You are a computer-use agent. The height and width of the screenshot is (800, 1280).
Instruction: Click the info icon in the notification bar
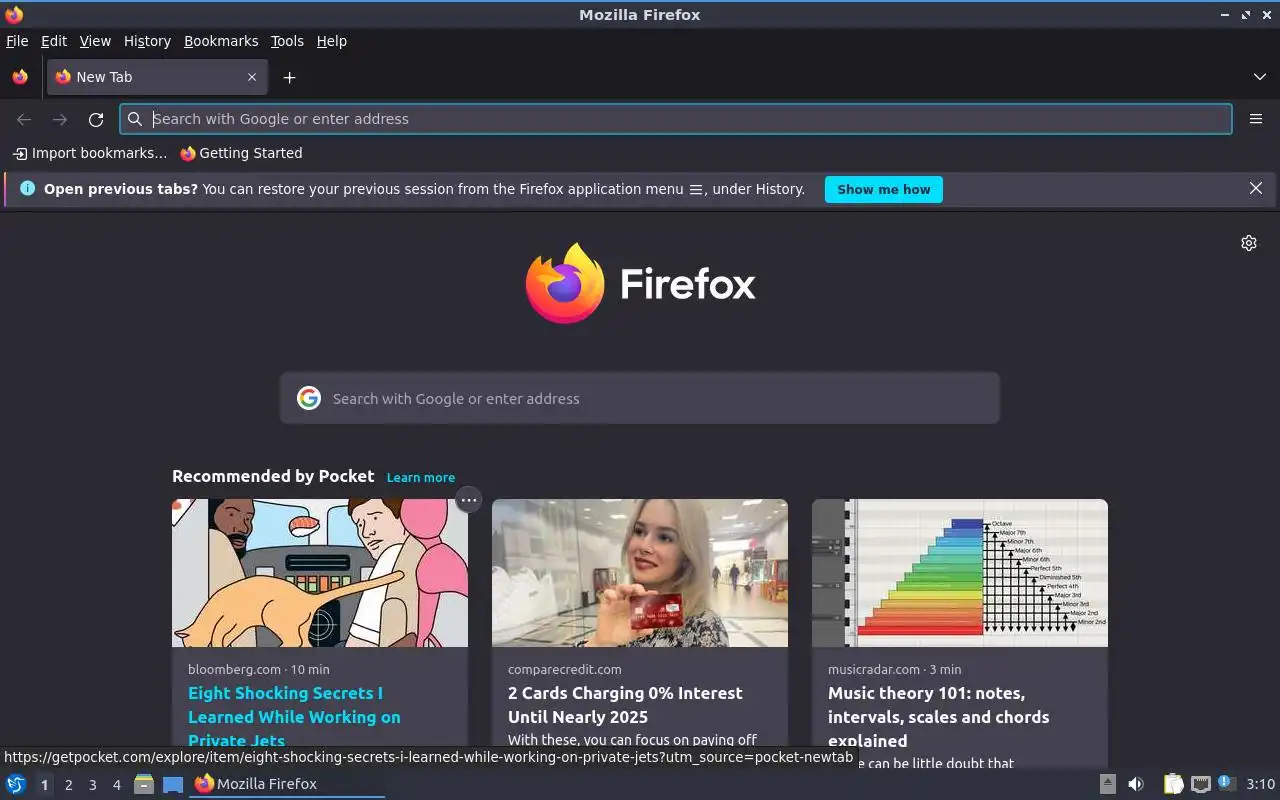[x=27, y=188]
